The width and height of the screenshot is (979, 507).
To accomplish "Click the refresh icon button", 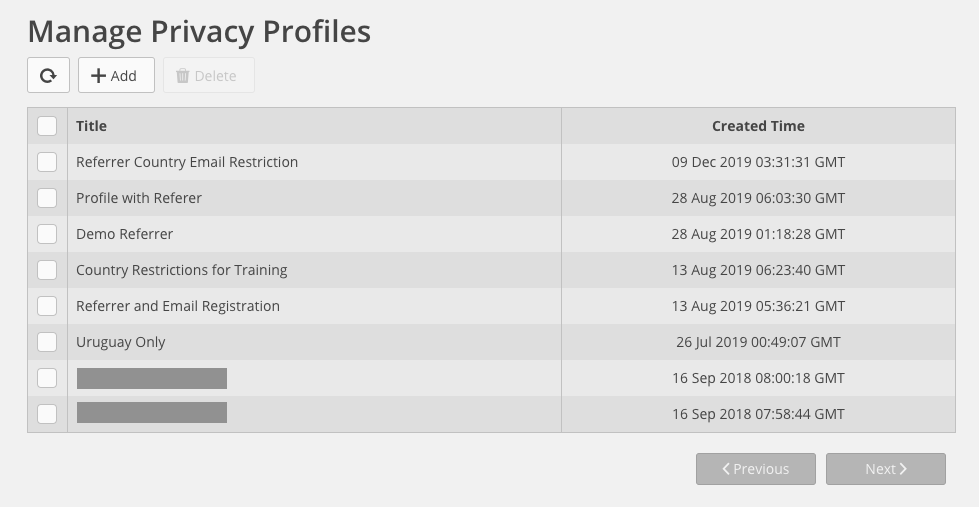I will [x=48, y=75].
